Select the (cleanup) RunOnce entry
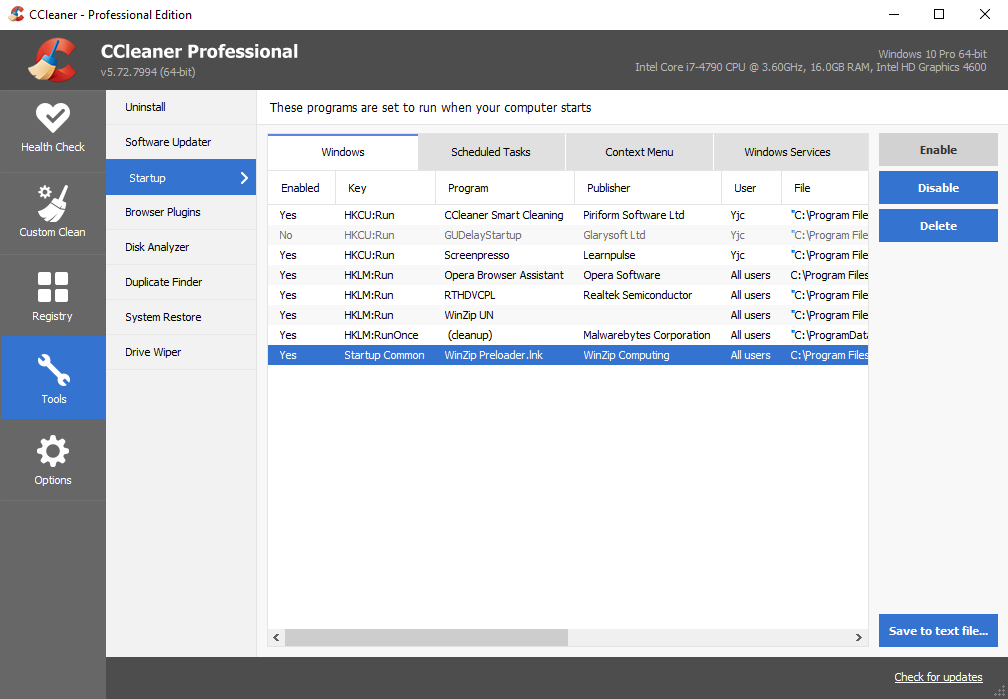 [x=568, y=335]
